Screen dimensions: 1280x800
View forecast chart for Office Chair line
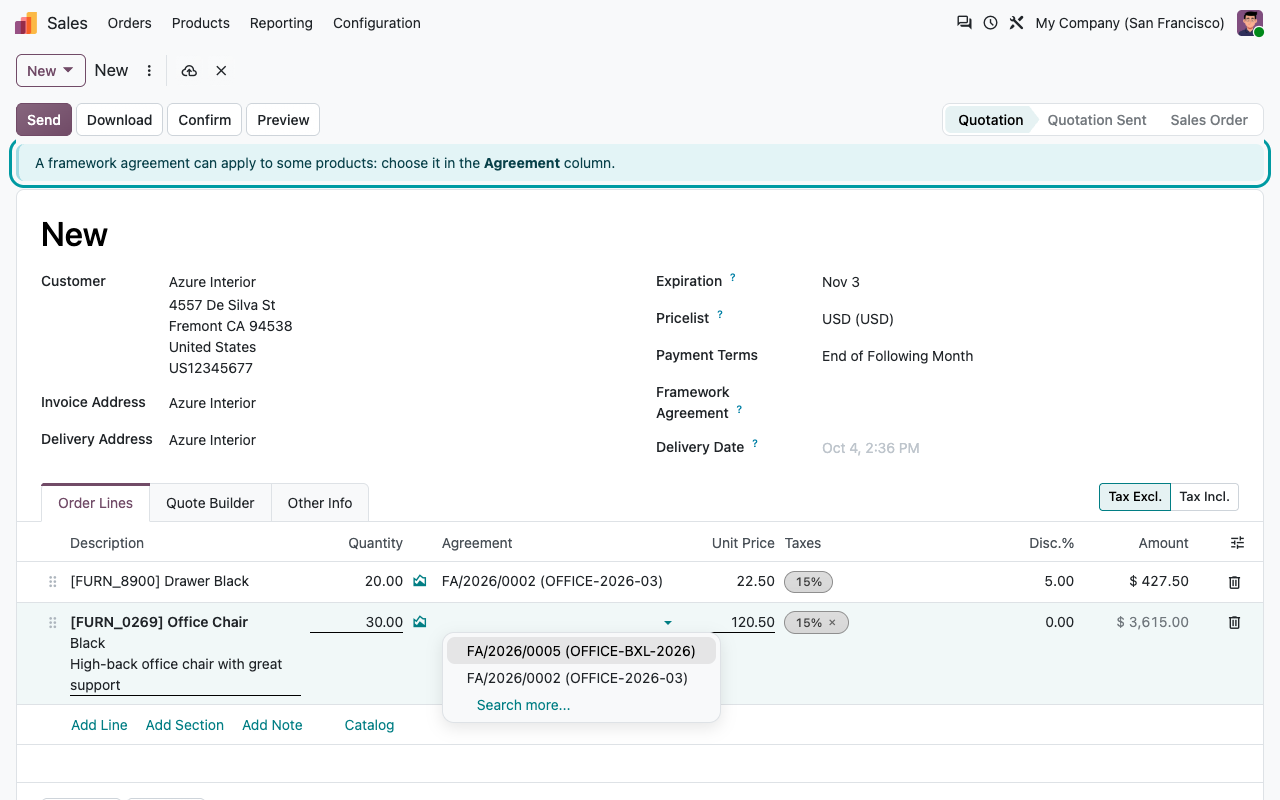tap(420, 622)
